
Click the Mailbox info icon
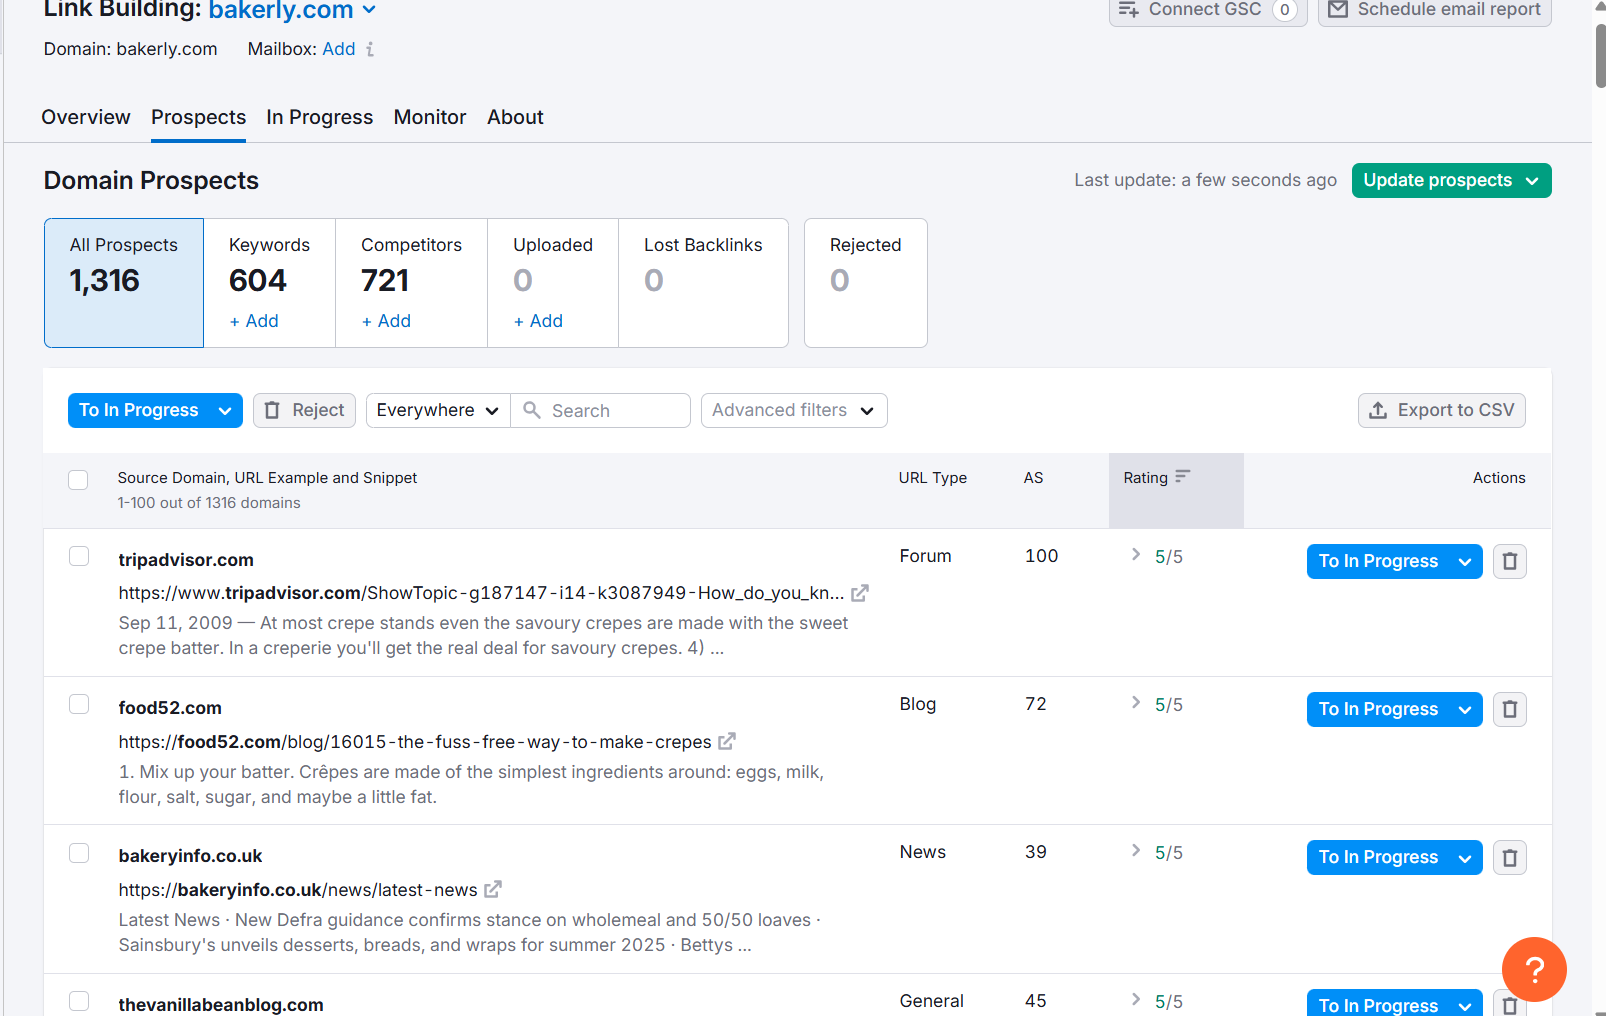click(370, 49)
